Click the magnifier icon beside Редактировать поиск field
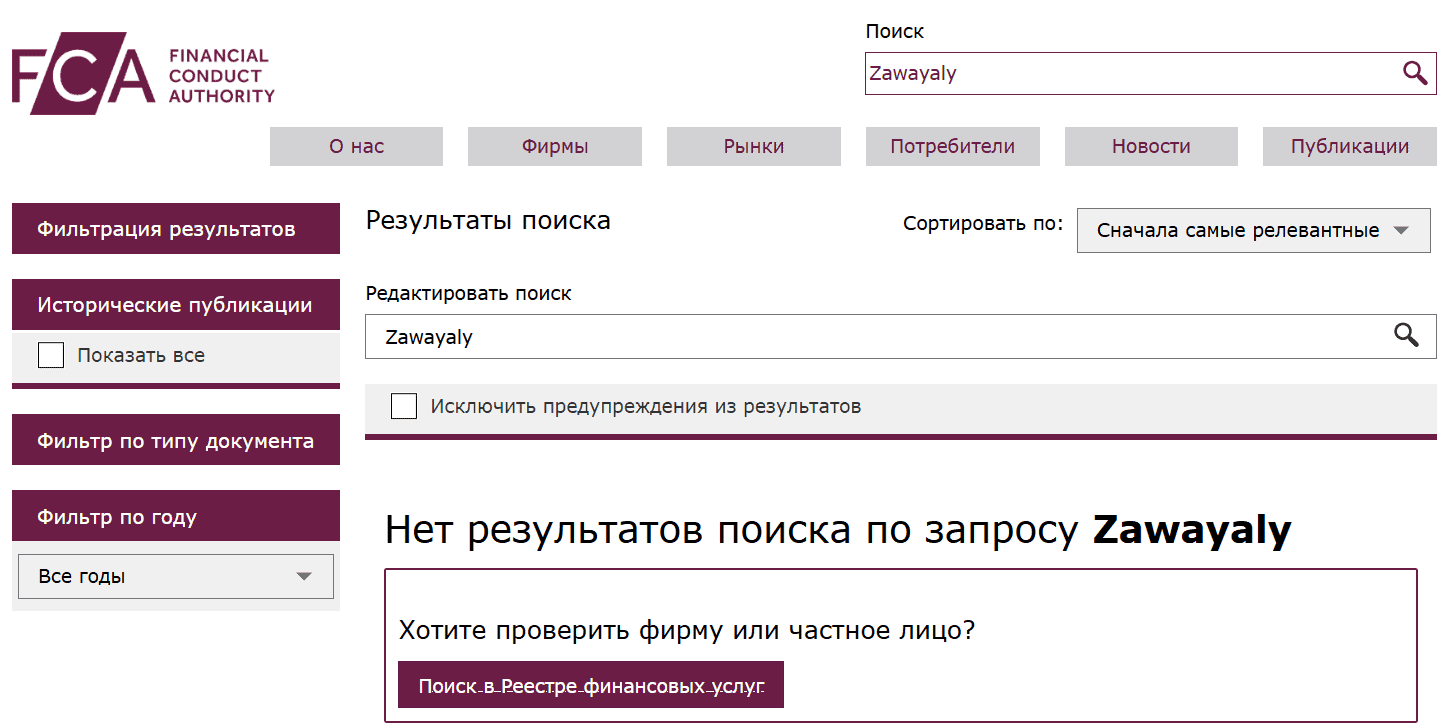Viewport: 1452px width, 728px height. point(1407,336)
